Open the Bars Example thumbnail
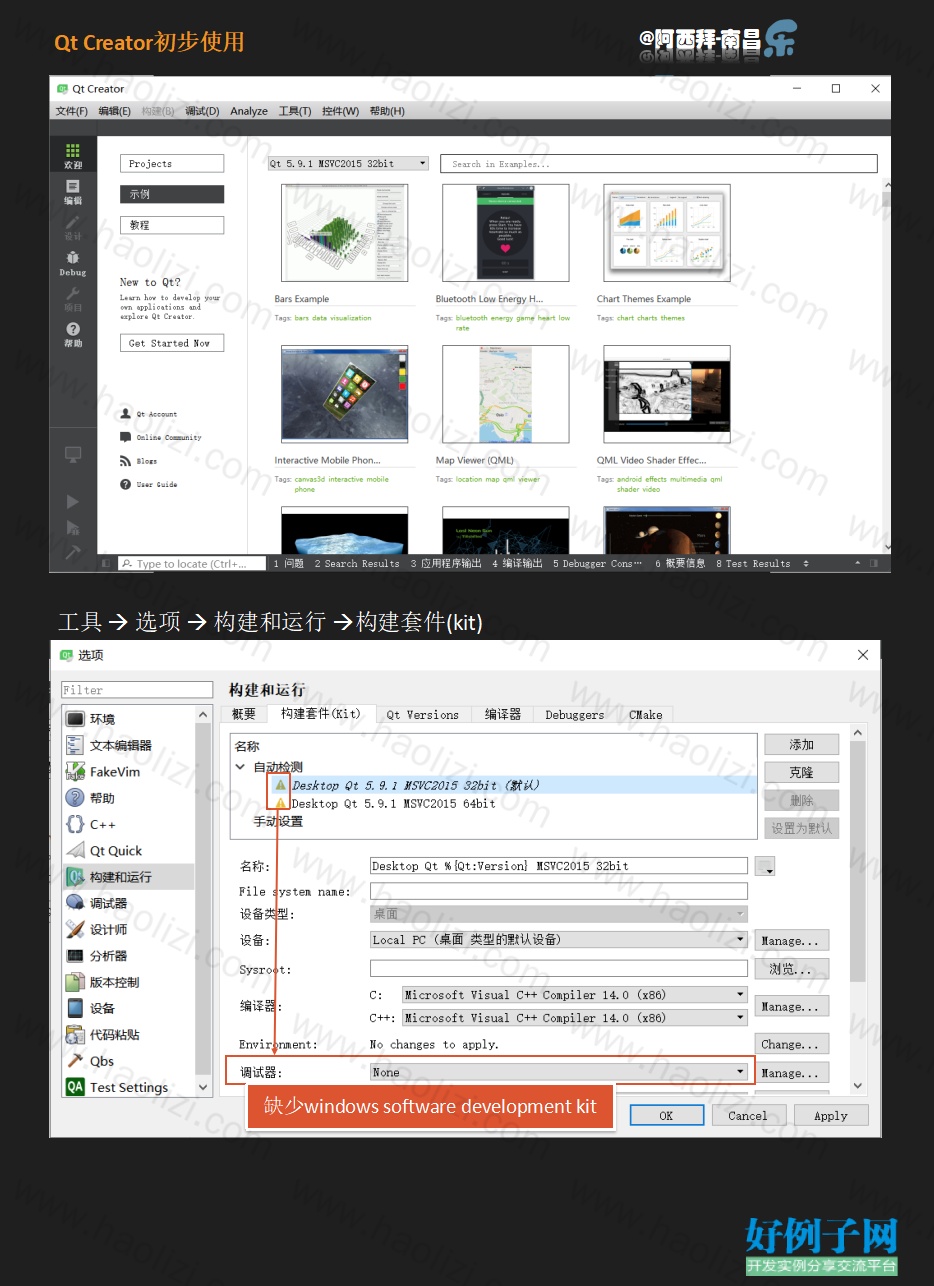Image resolution: width=934 pixels, height=1286 pixels. tap(345, 234)
